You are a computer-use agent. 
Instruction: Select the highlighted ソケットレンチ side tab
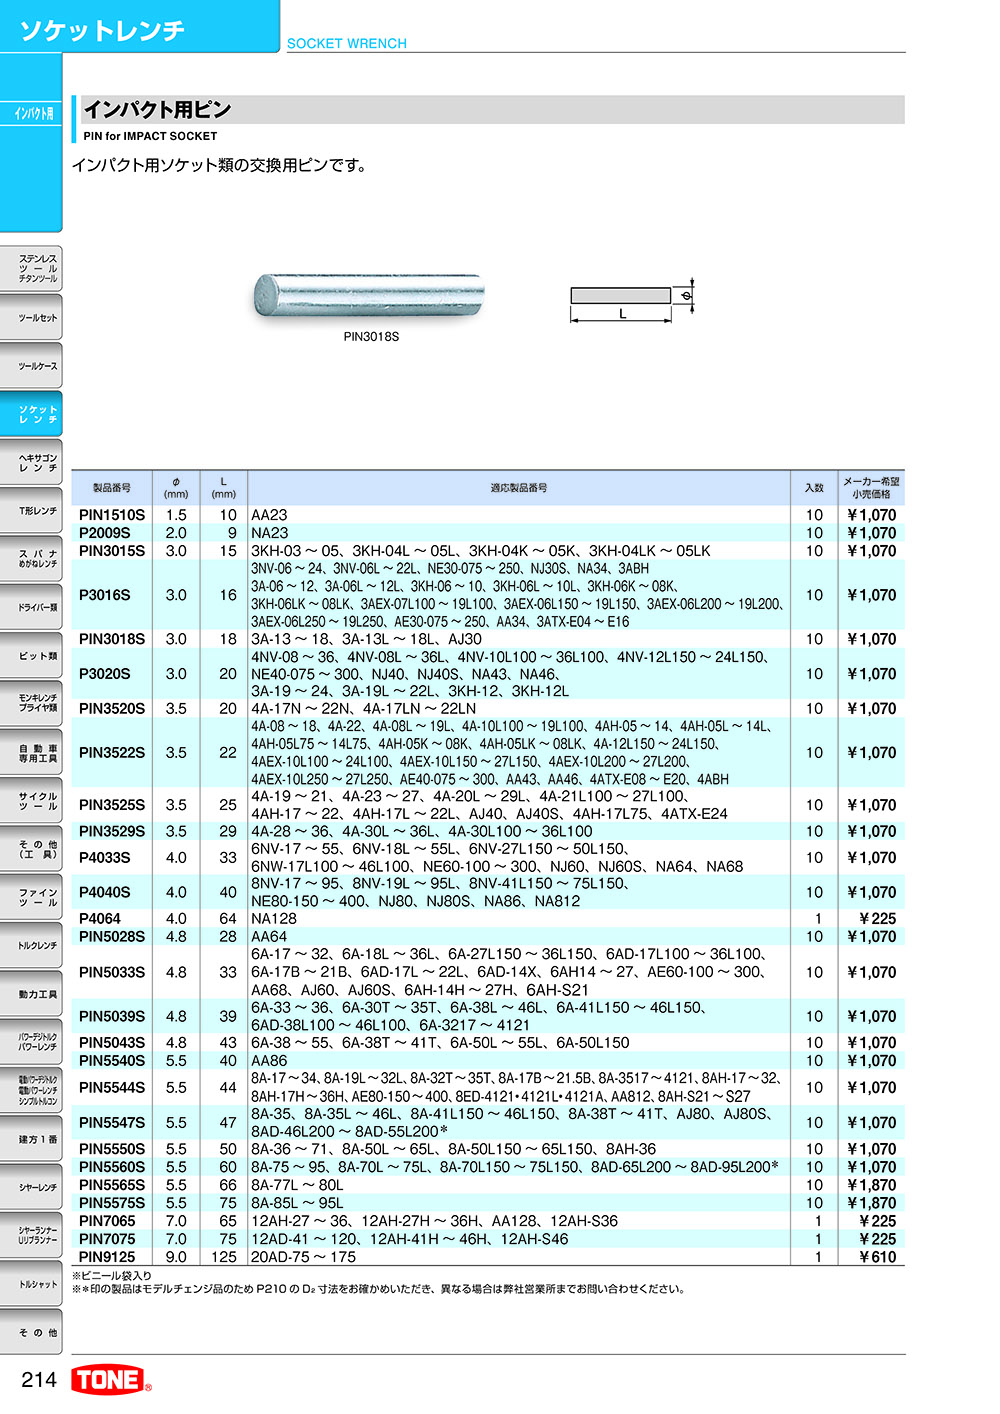pyautogui.click(x=32, y=414)
